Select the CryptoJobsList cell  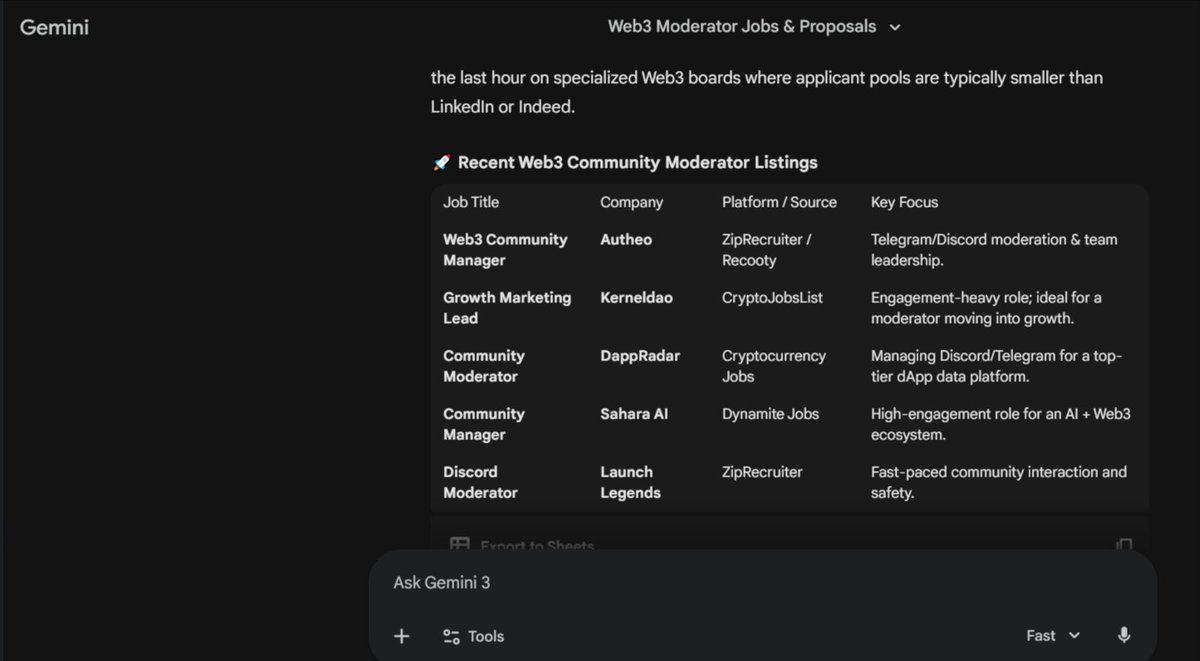point(772,298)
